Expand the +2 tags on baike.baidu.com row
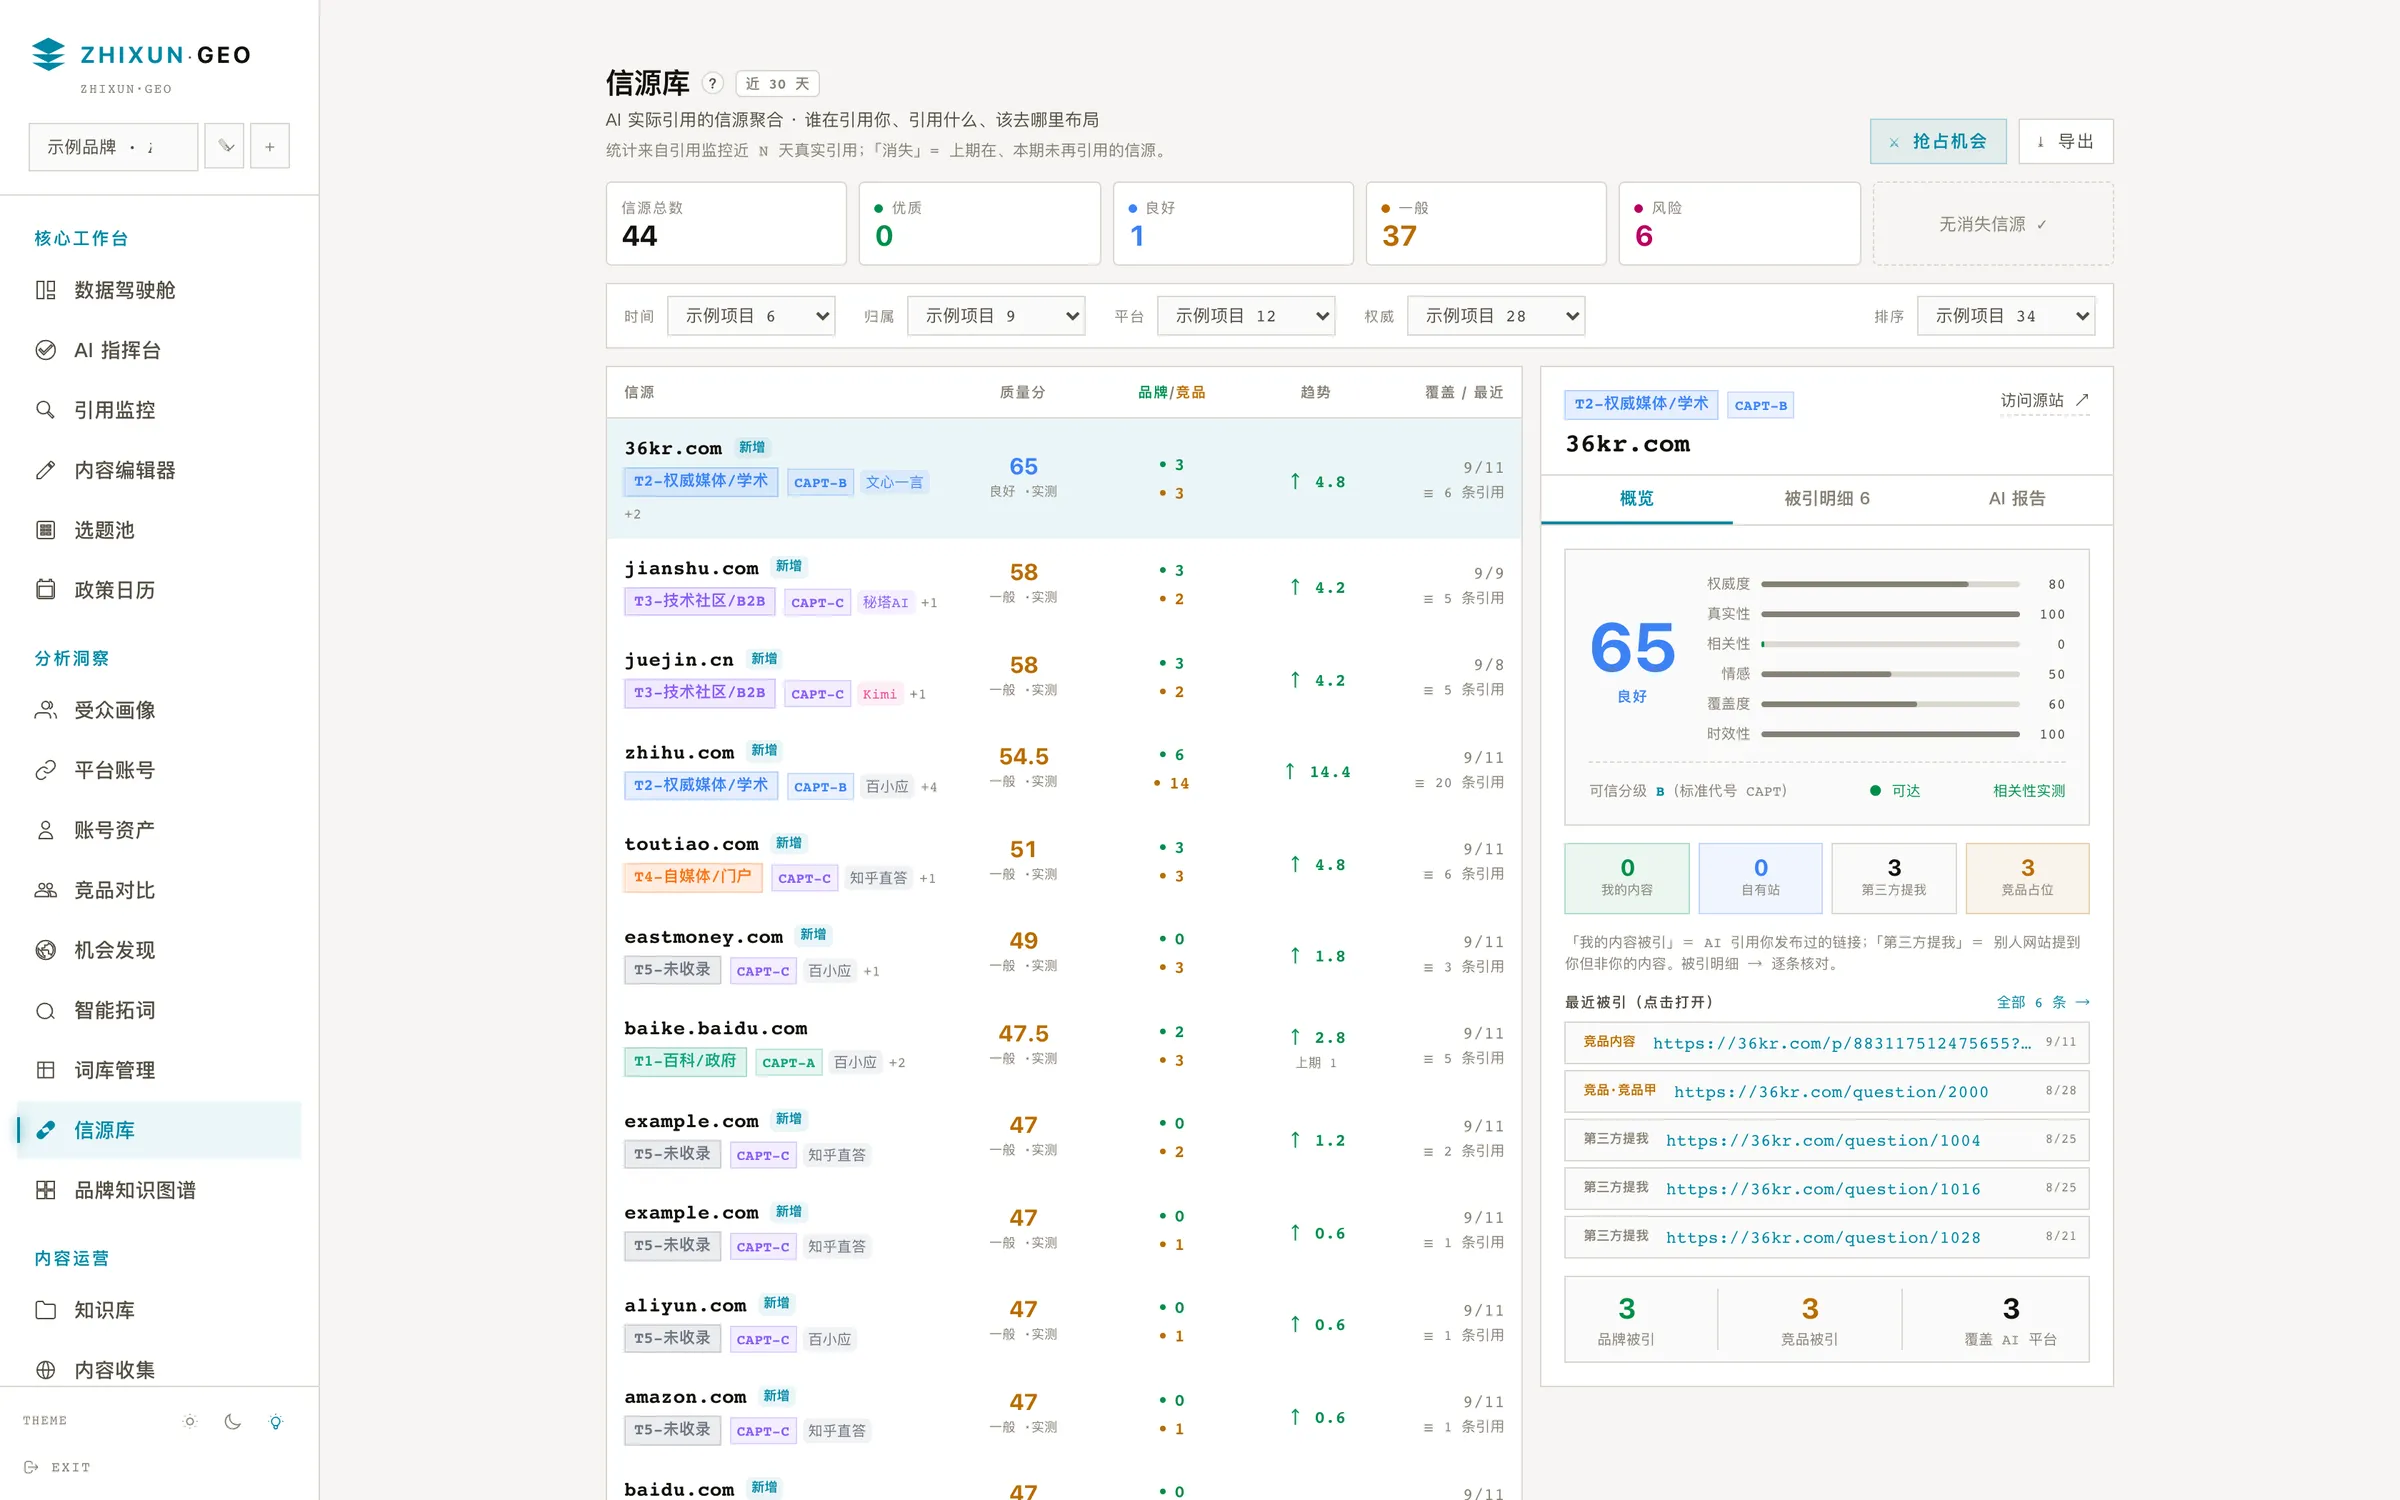 point(897,1062)
